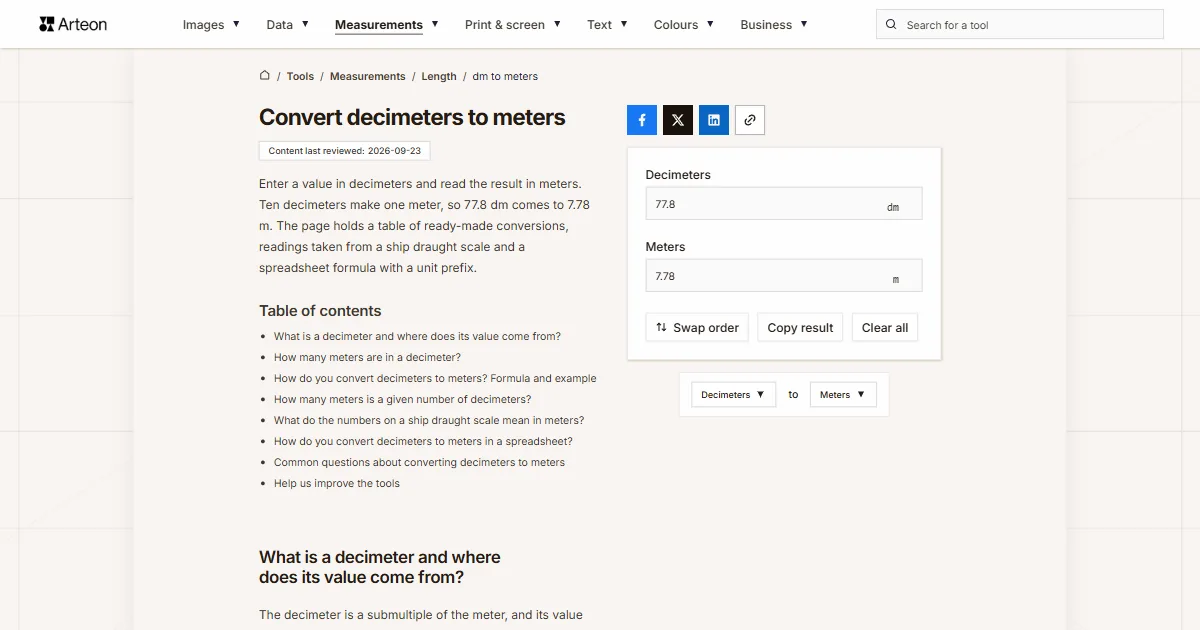Share page on Facebook
The height and width of the screenshot is (630, 1200).
point(642,120)
